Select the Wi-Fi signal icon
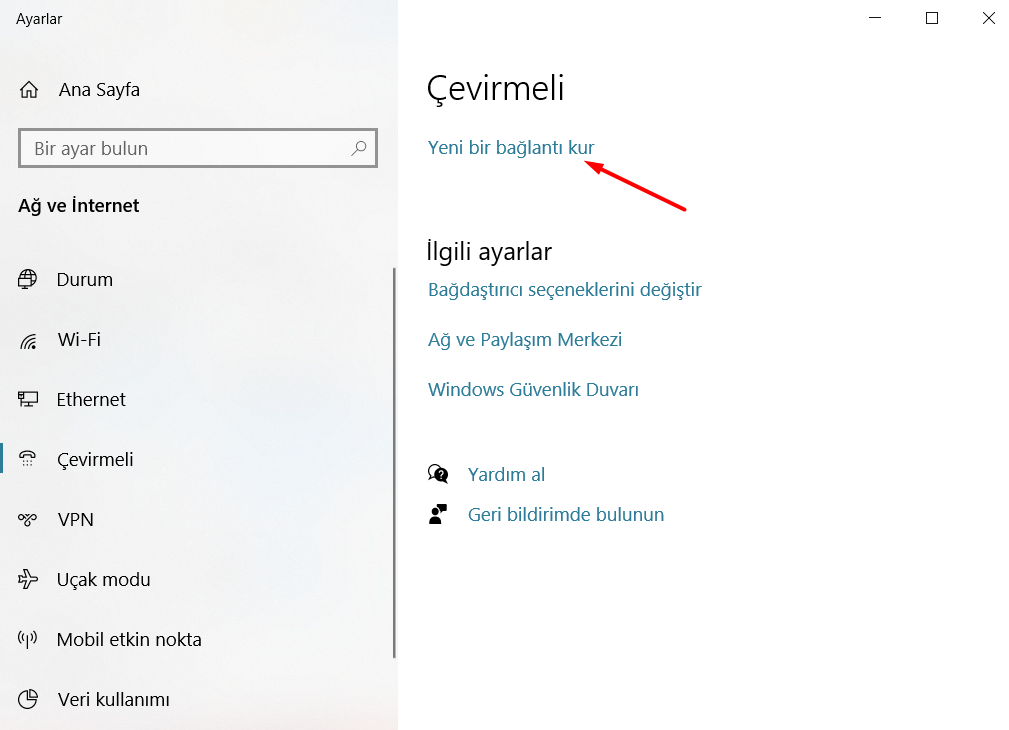Image resolution: width=1009 pixels, height=730 pixels. 28,340
